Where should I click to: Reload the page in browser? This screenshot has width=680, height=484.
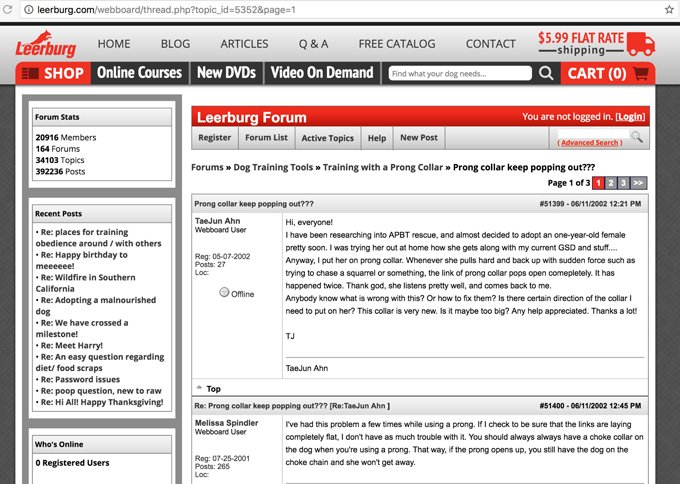tap(7, 10)
